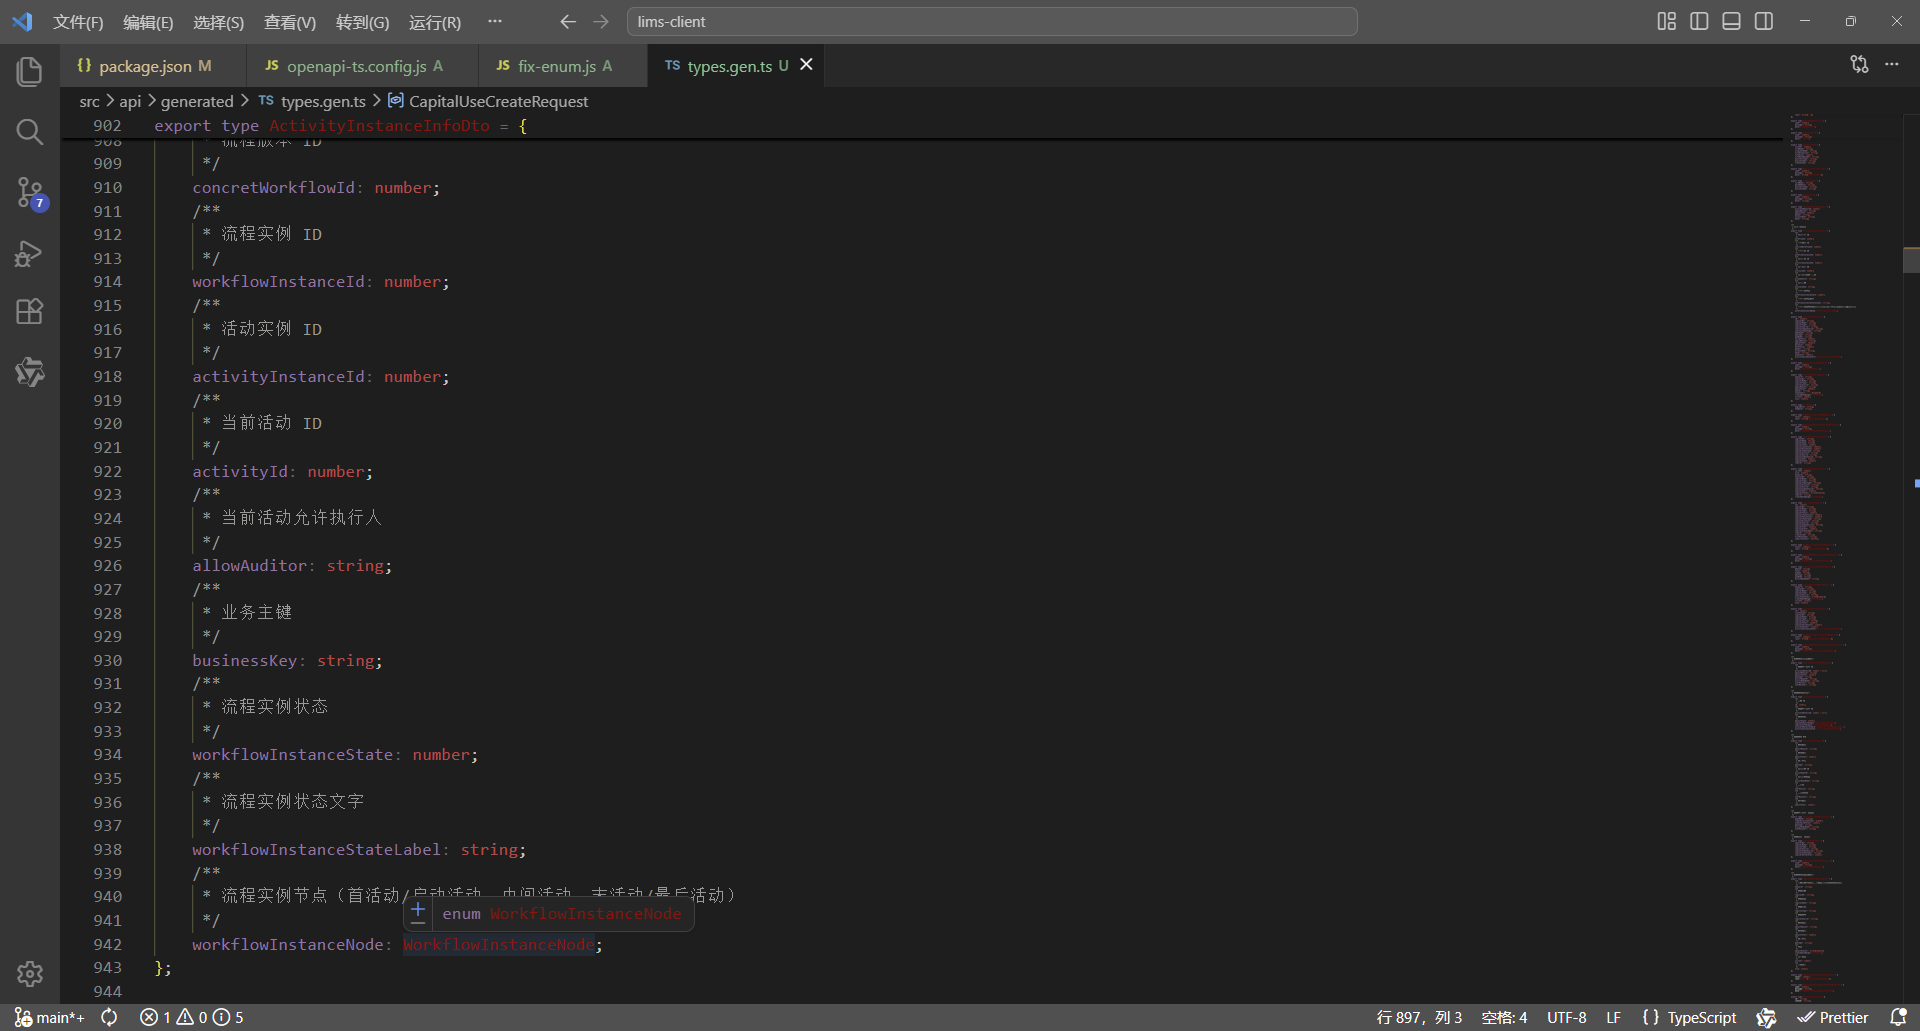Switch to package.json tab
This screenshot has width=1920, height=1031.
tap(144, 66)
